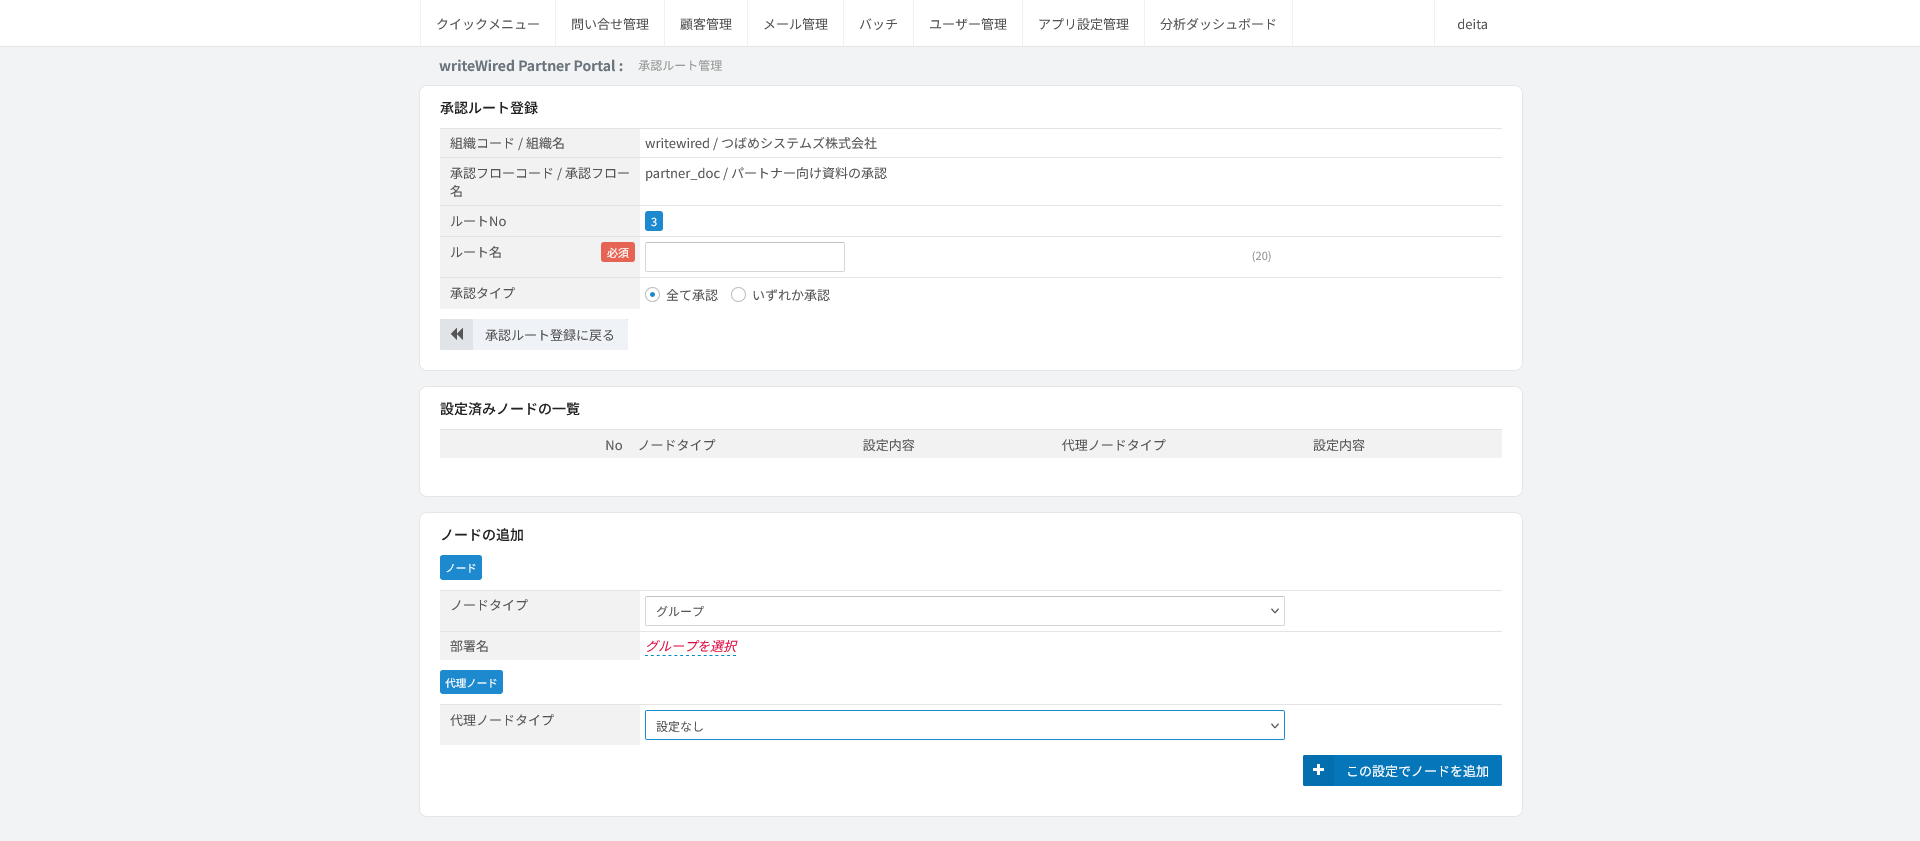
Task: Click the グループを選択 link
Action: (x=691, y=646)
